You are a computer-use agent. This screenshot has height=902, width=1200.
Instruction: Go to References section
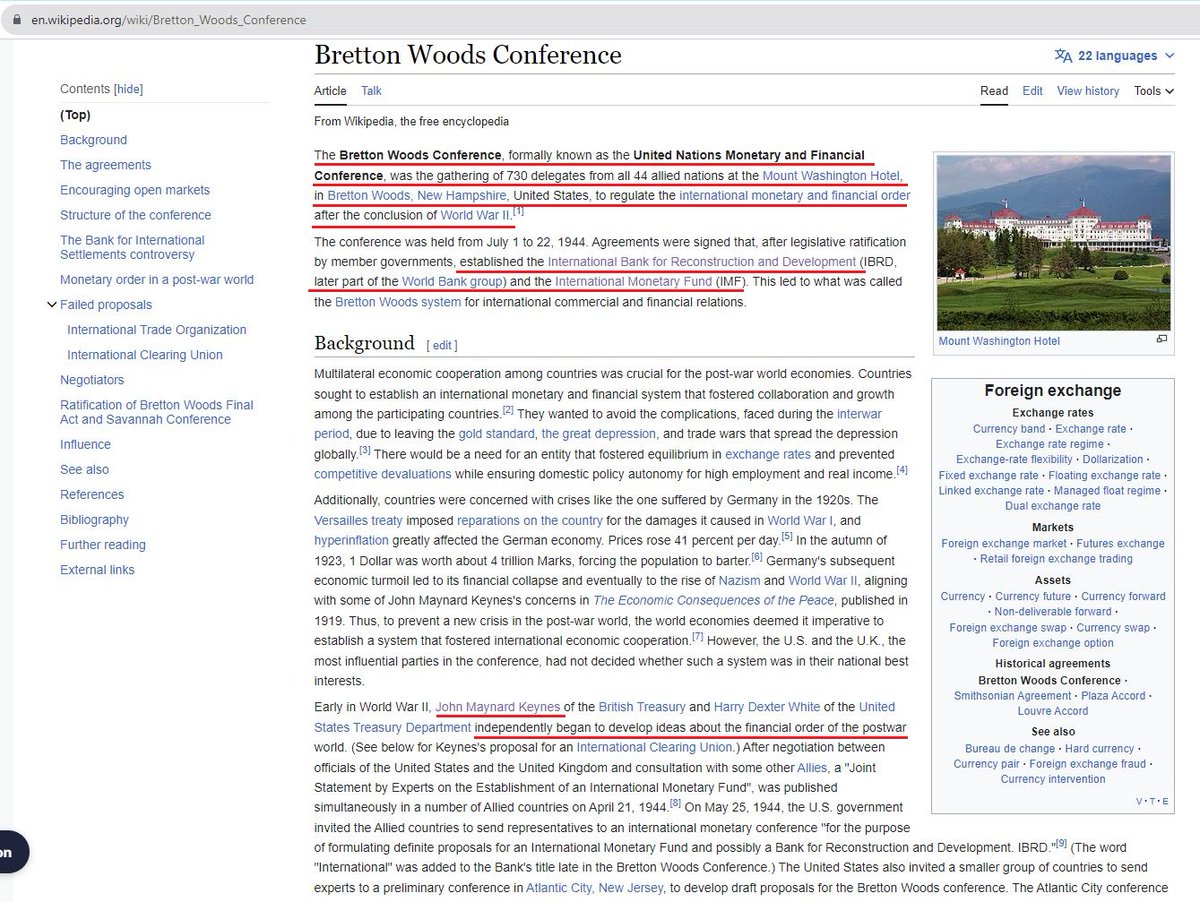tap(92, 495)
